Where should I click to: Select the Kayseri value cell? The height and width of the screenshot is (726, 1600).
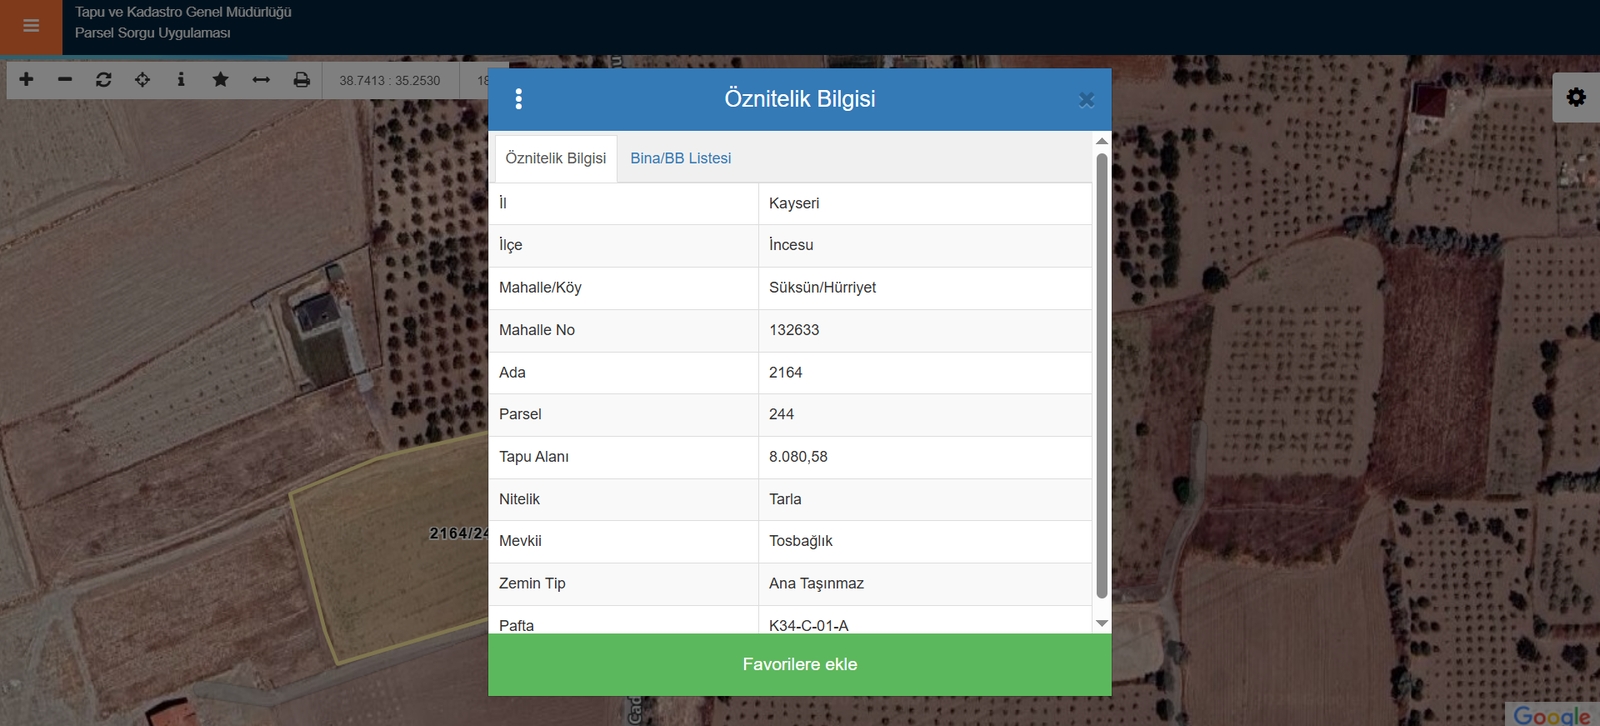click(925, 203)
